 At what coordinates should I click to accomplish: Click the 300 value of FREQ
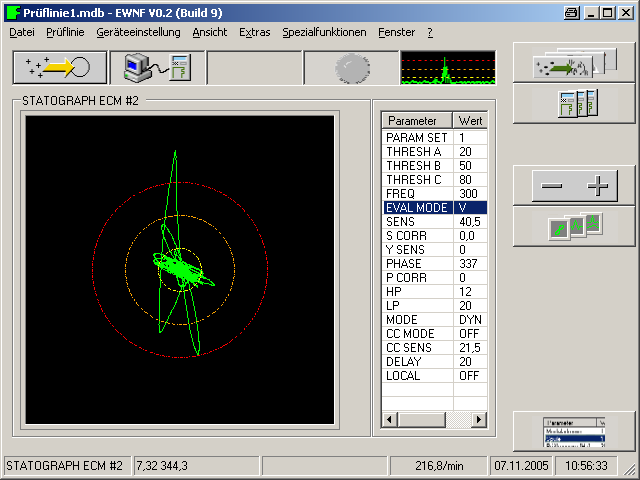click(x=468, y=193)
